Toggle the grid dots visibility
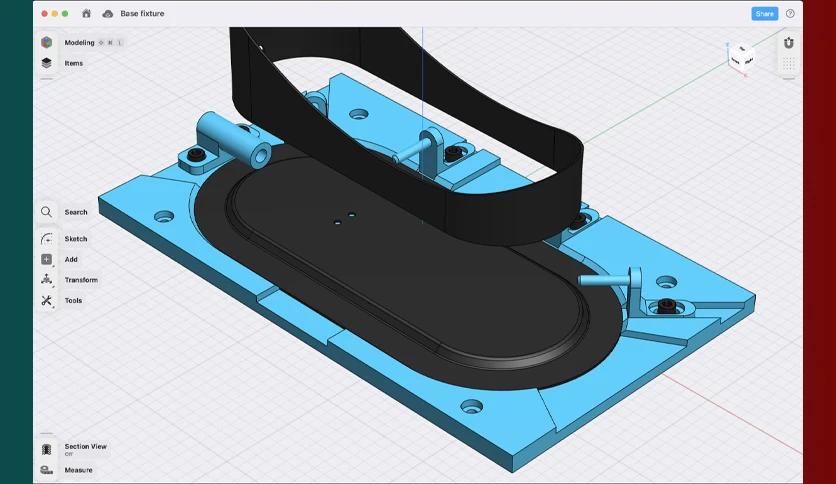This screenshot has width=836, height=484. (789, 64)
